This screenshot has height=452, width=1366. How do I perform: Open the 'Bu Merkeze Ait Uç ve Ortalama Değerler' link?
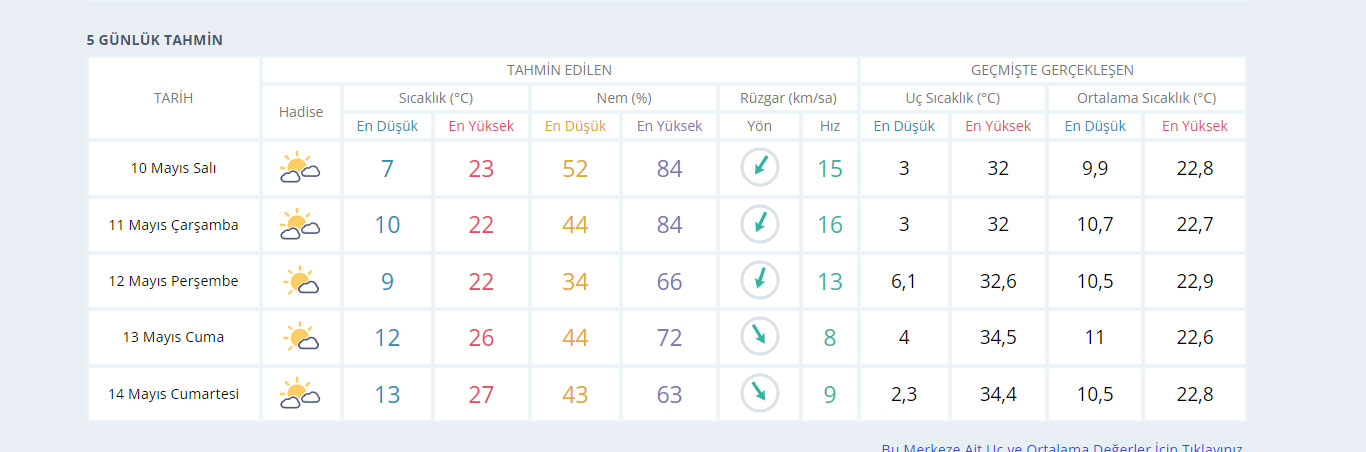pyautogui.click(x=1062, y=448)
